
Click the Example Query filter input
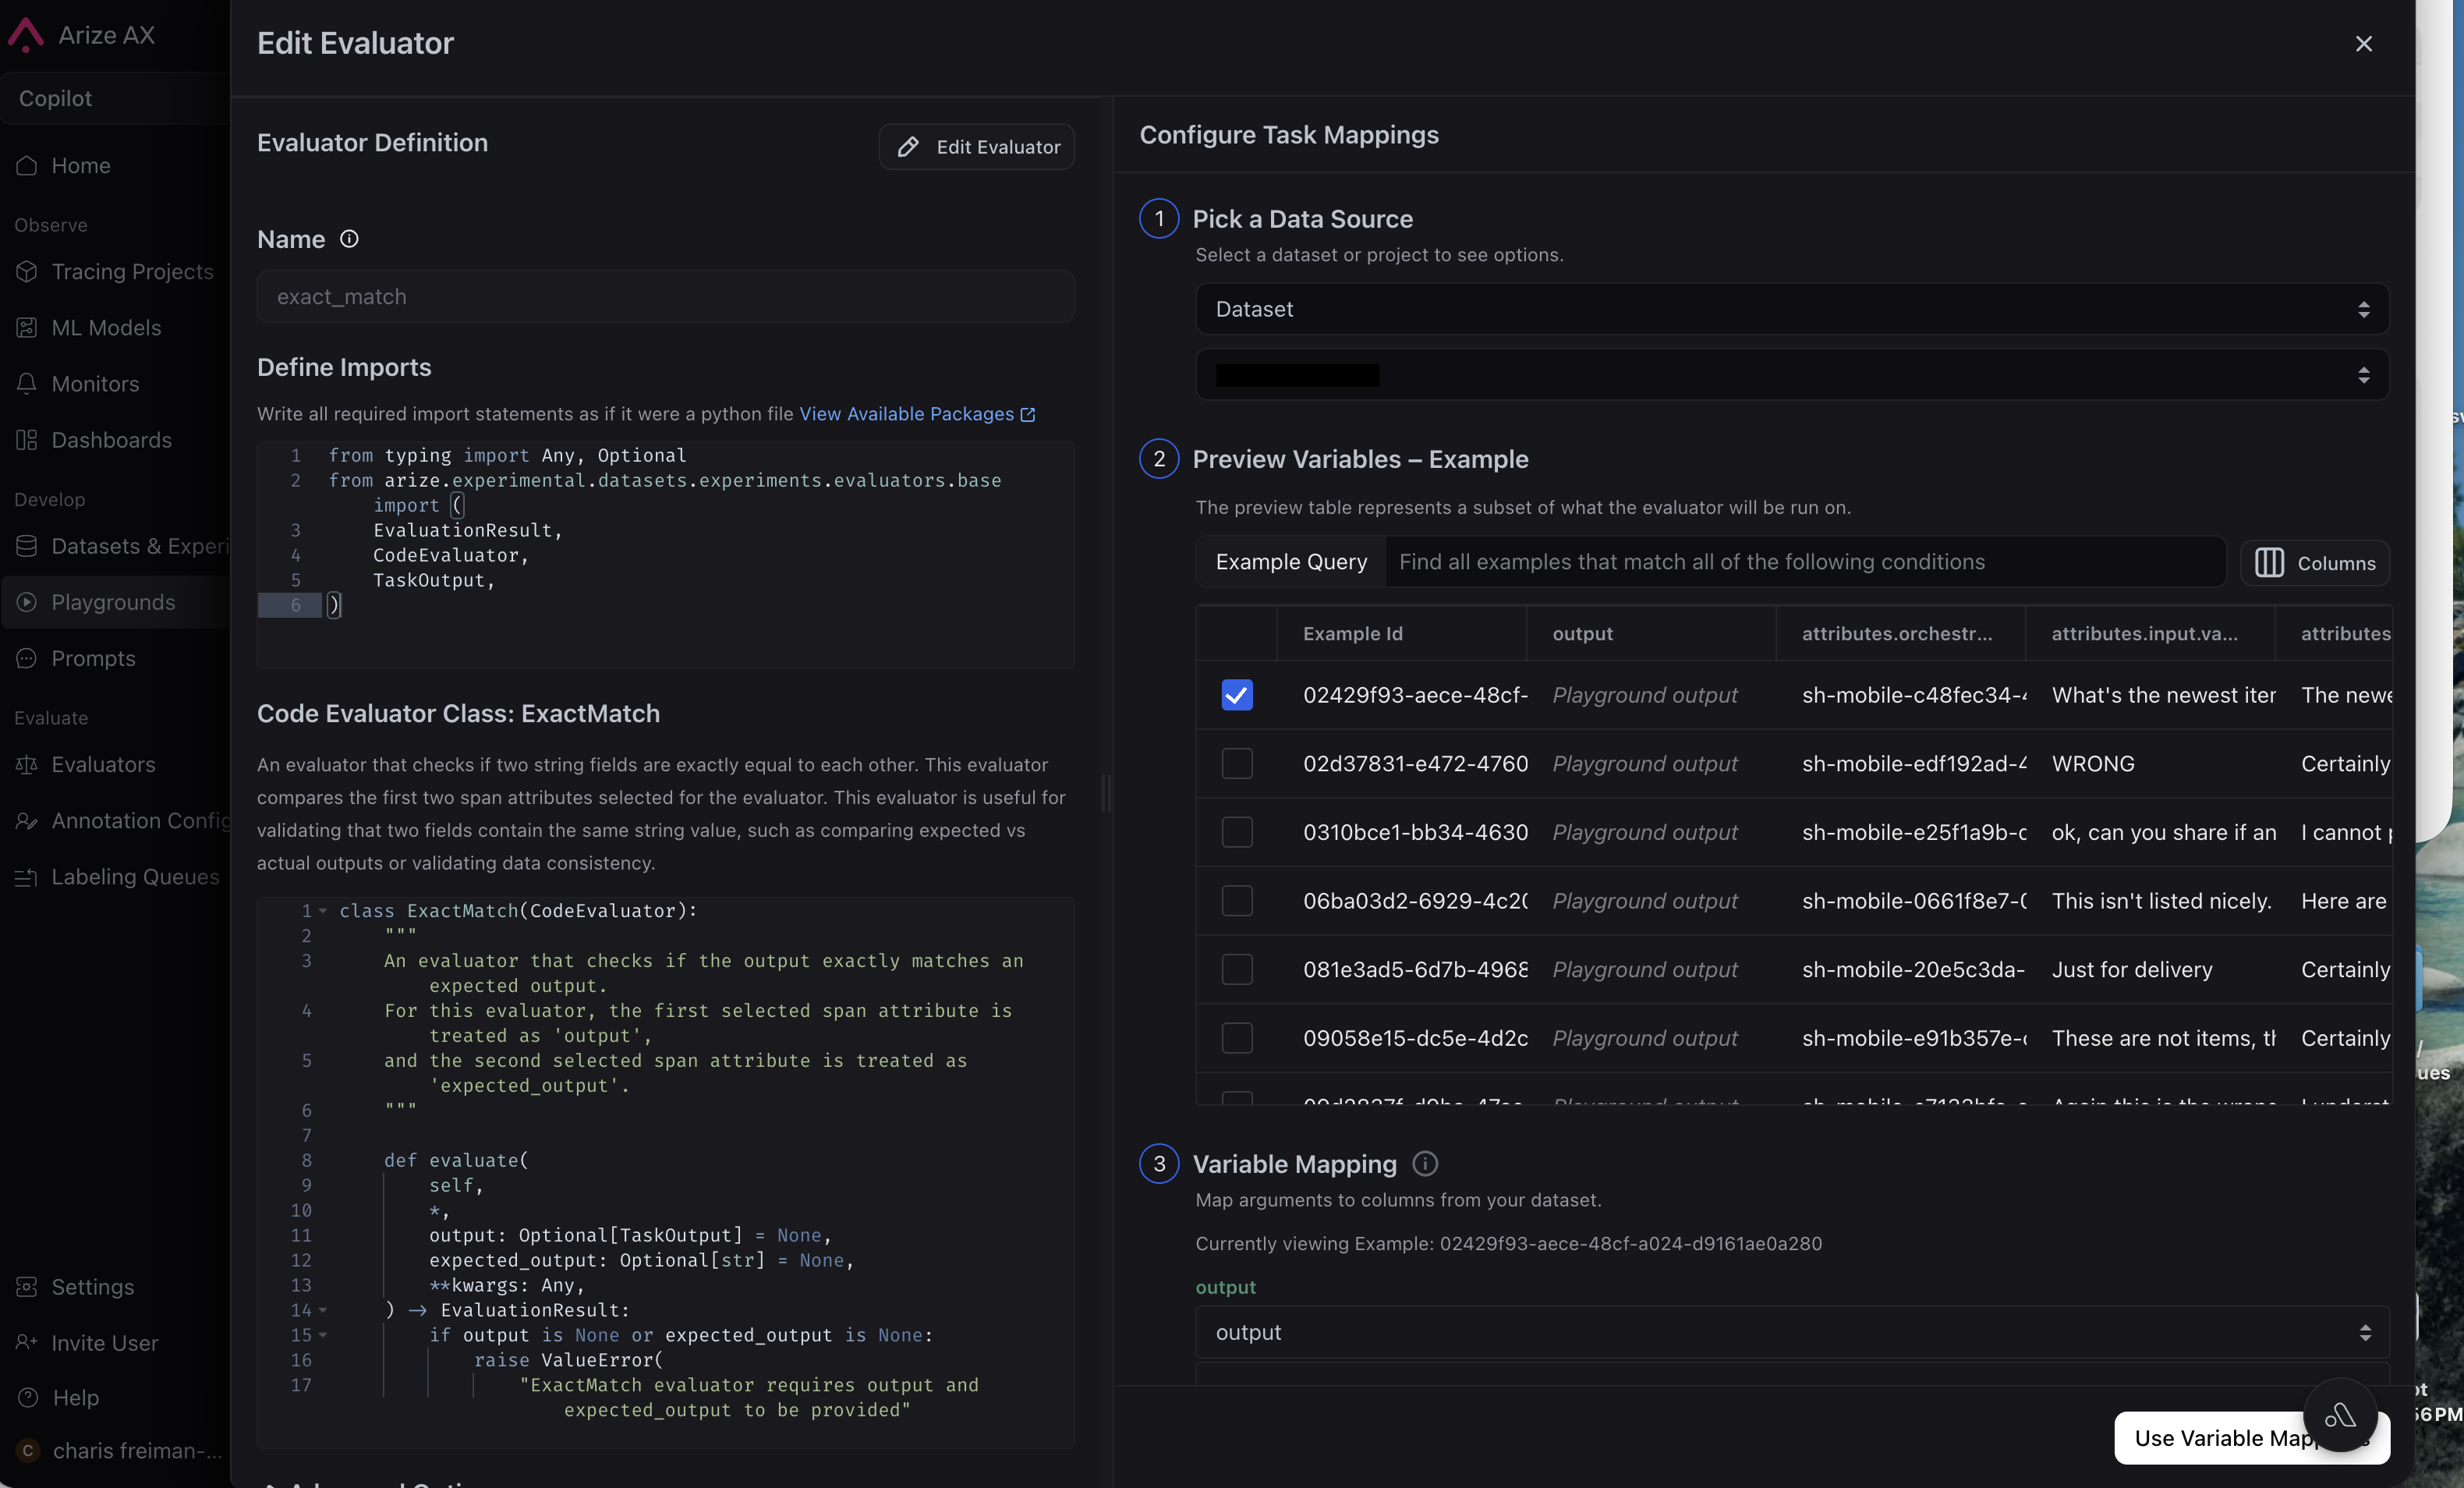point(1805,562)
